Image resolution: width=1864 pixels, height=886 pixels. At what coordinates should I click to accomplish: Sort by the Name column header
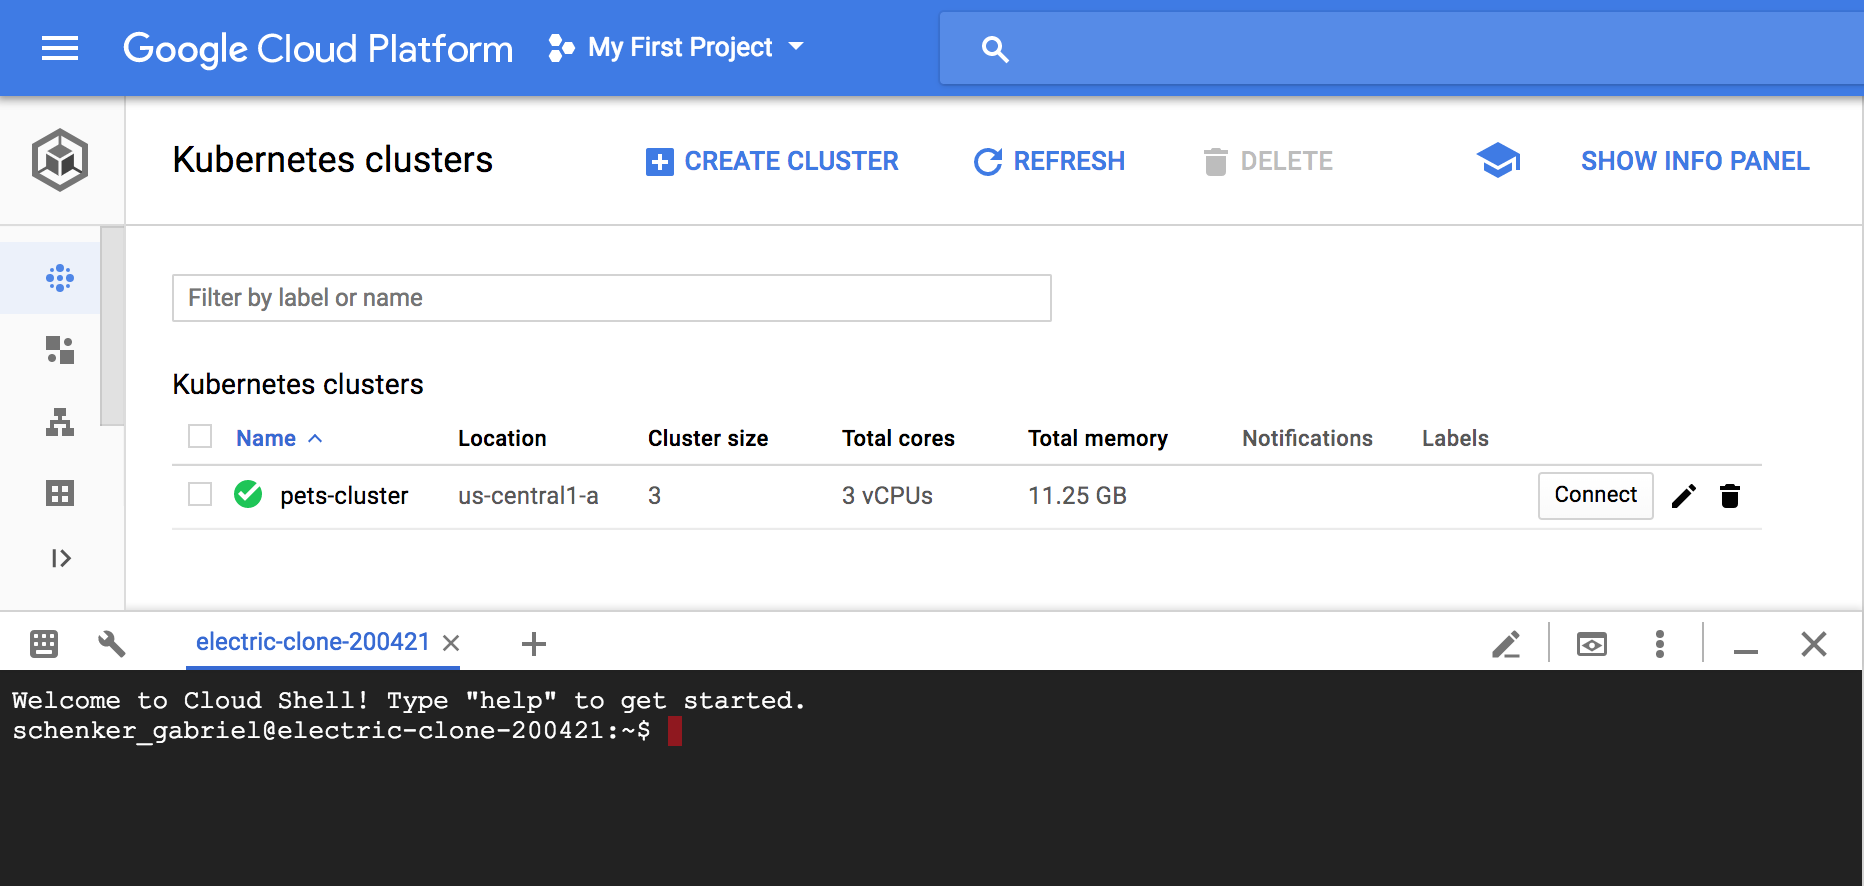click(266, 438)
